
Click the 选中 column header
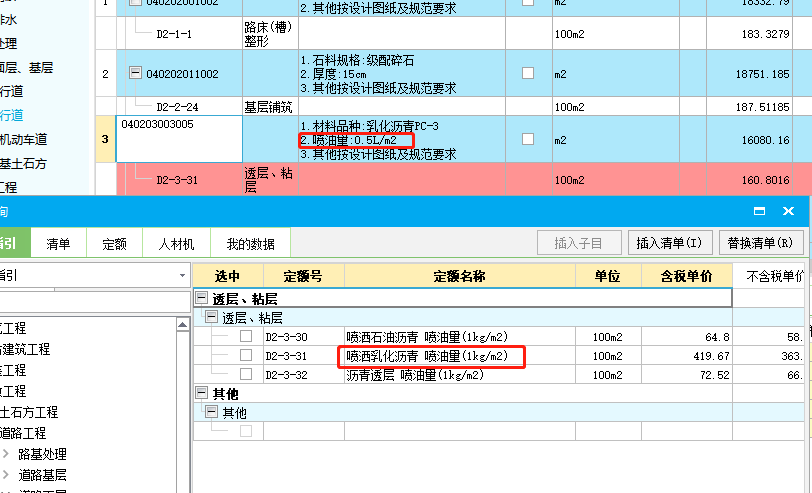tap(228, 276)
